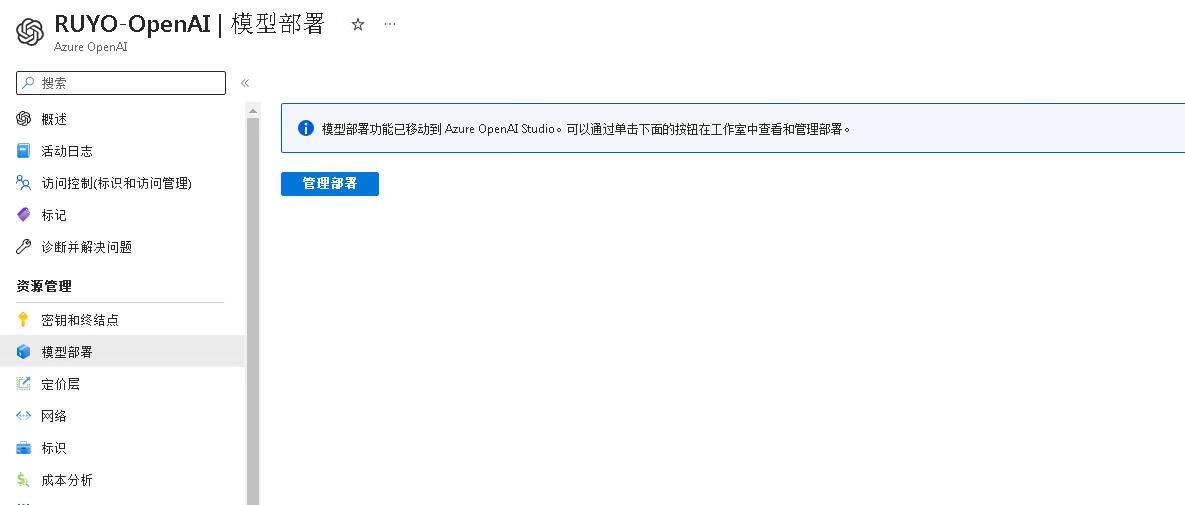
Task: Click the yellow key icon for 密钥和终结点
Action: (x=23, y=320)
